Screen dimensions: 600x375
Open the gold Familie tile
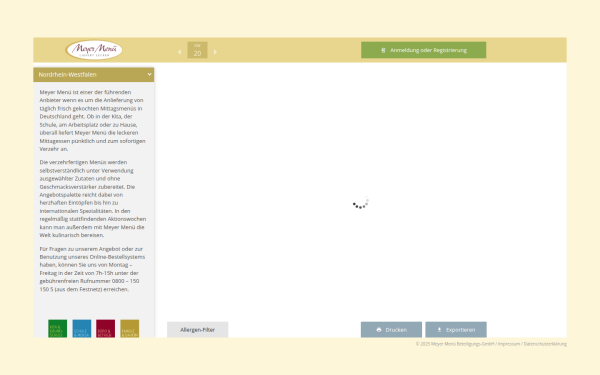130,329
